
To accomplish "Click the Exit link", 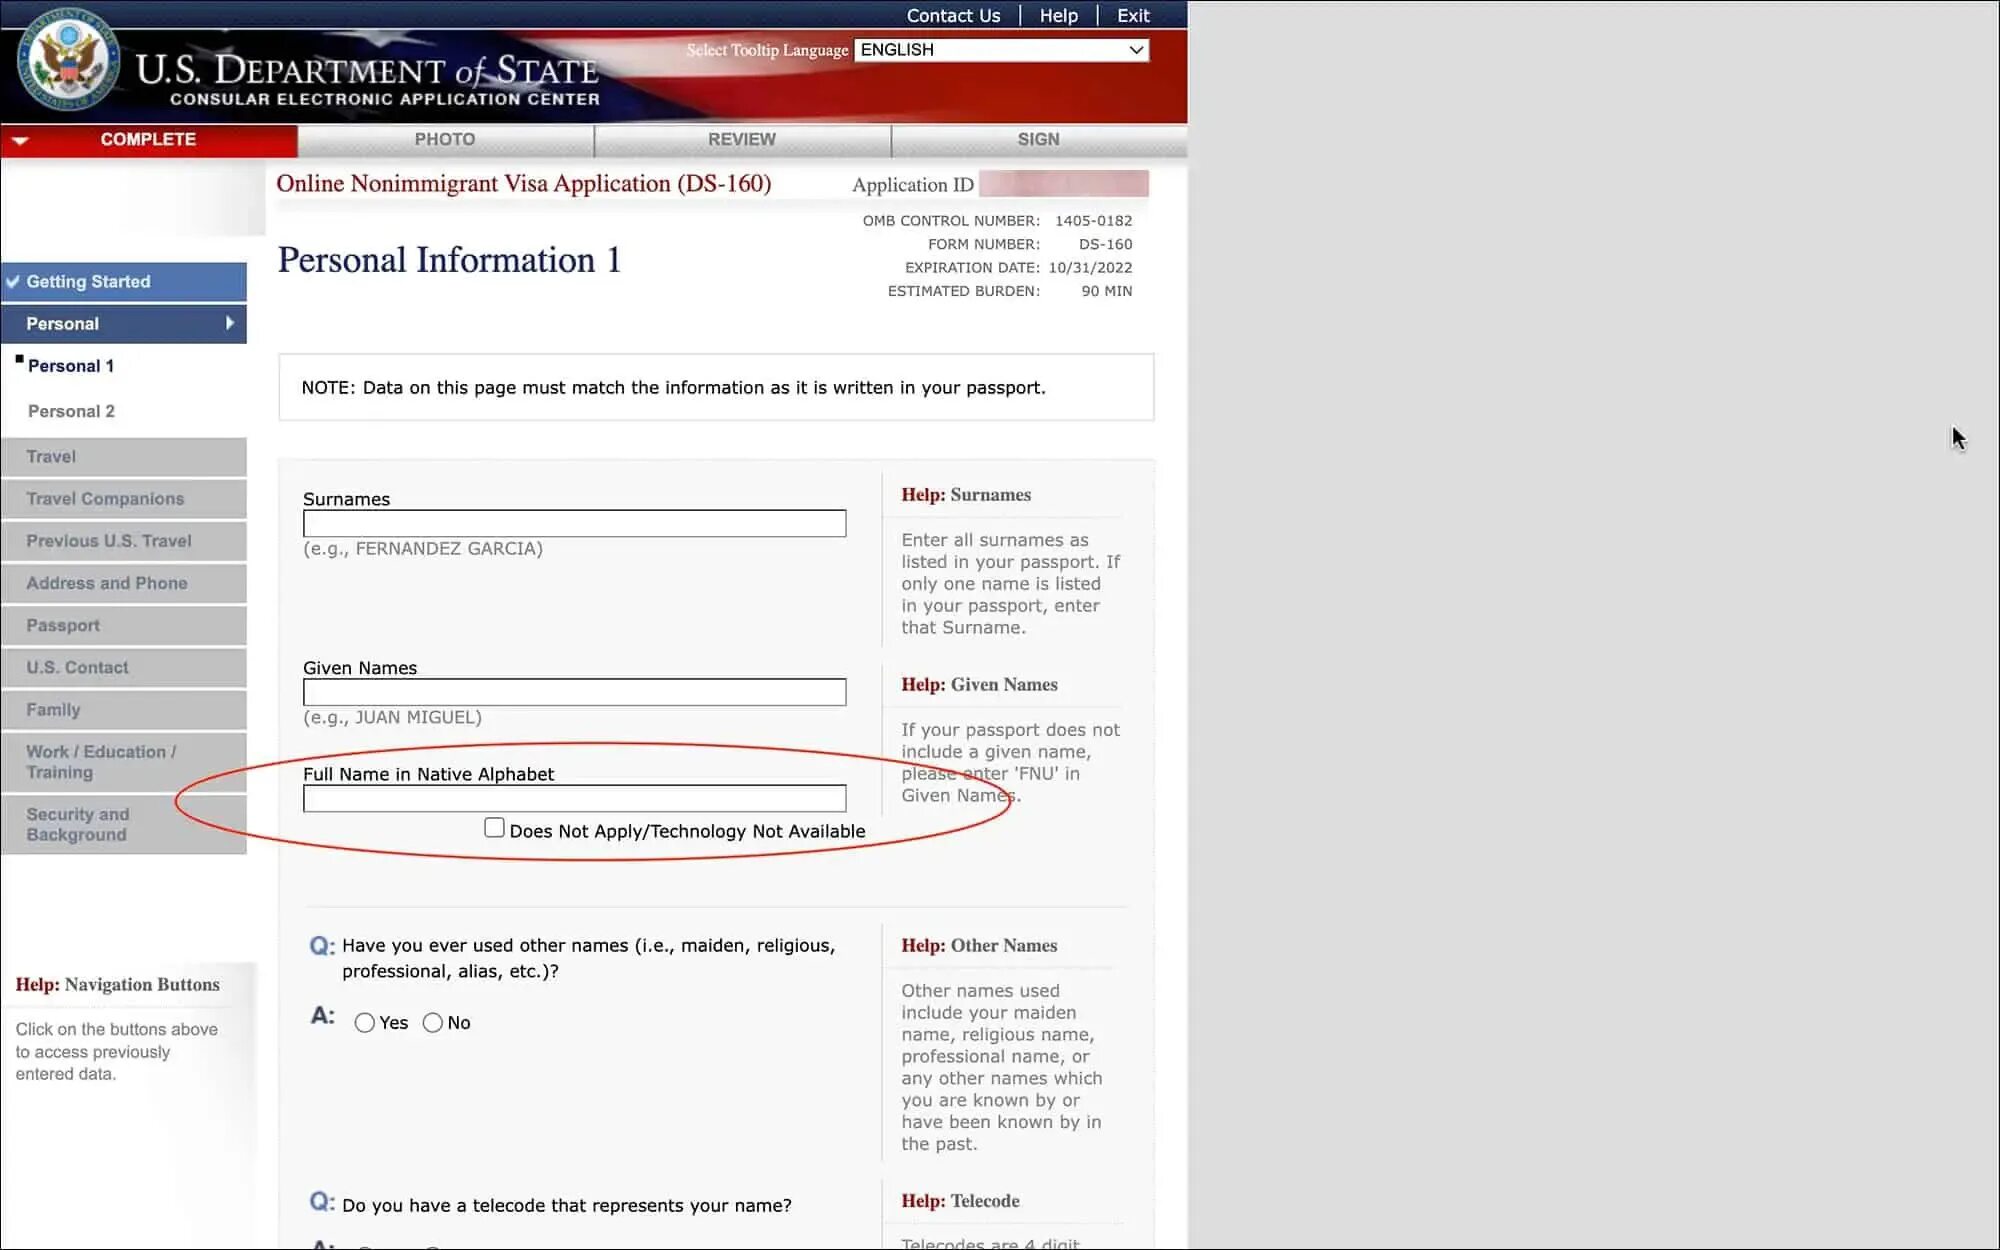I will (1132, 16).
